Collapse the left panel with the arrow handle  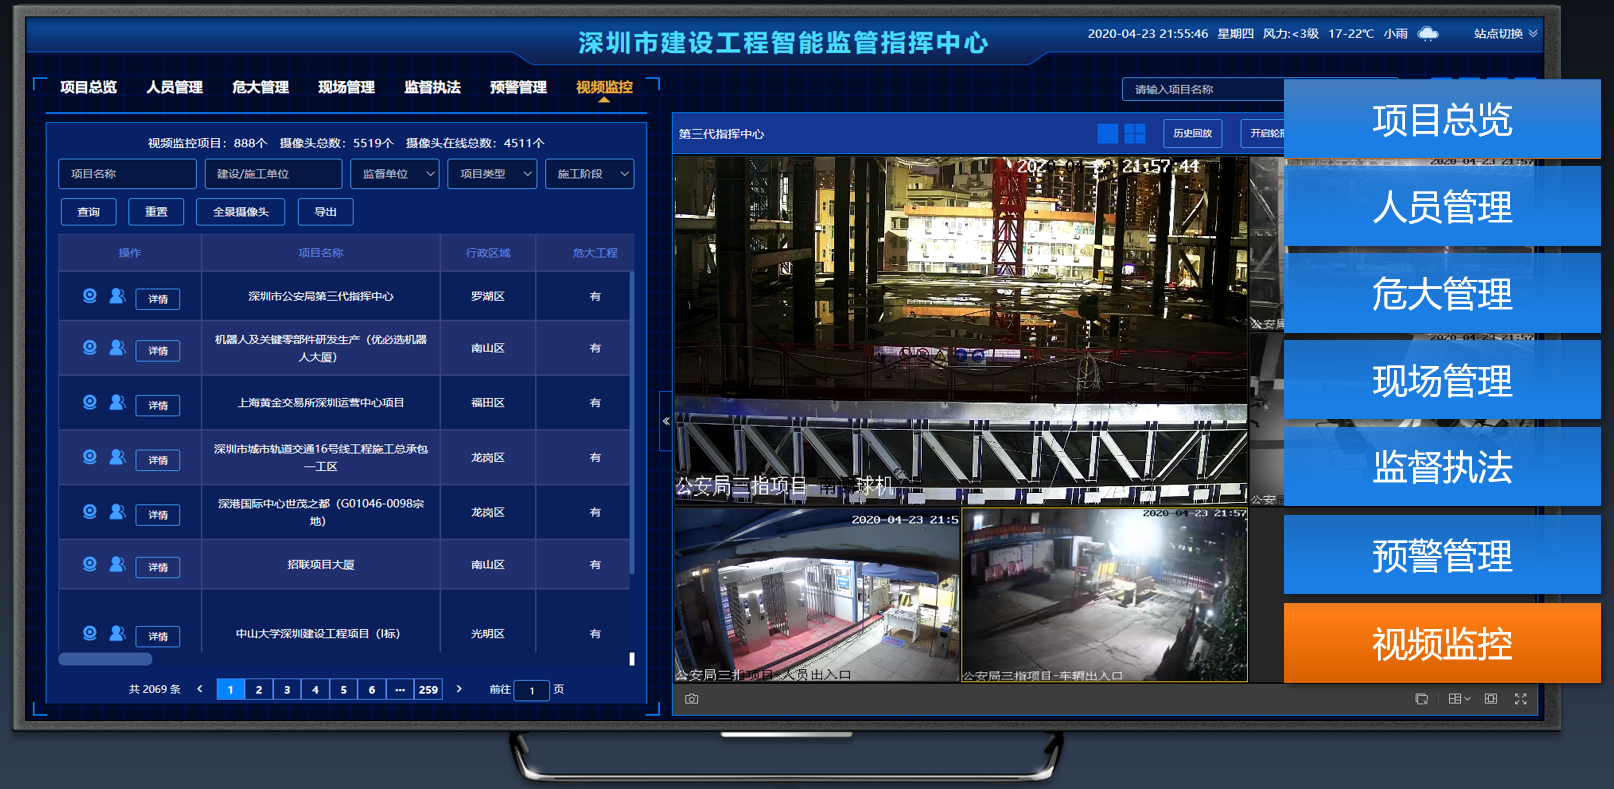click(666, 421)
